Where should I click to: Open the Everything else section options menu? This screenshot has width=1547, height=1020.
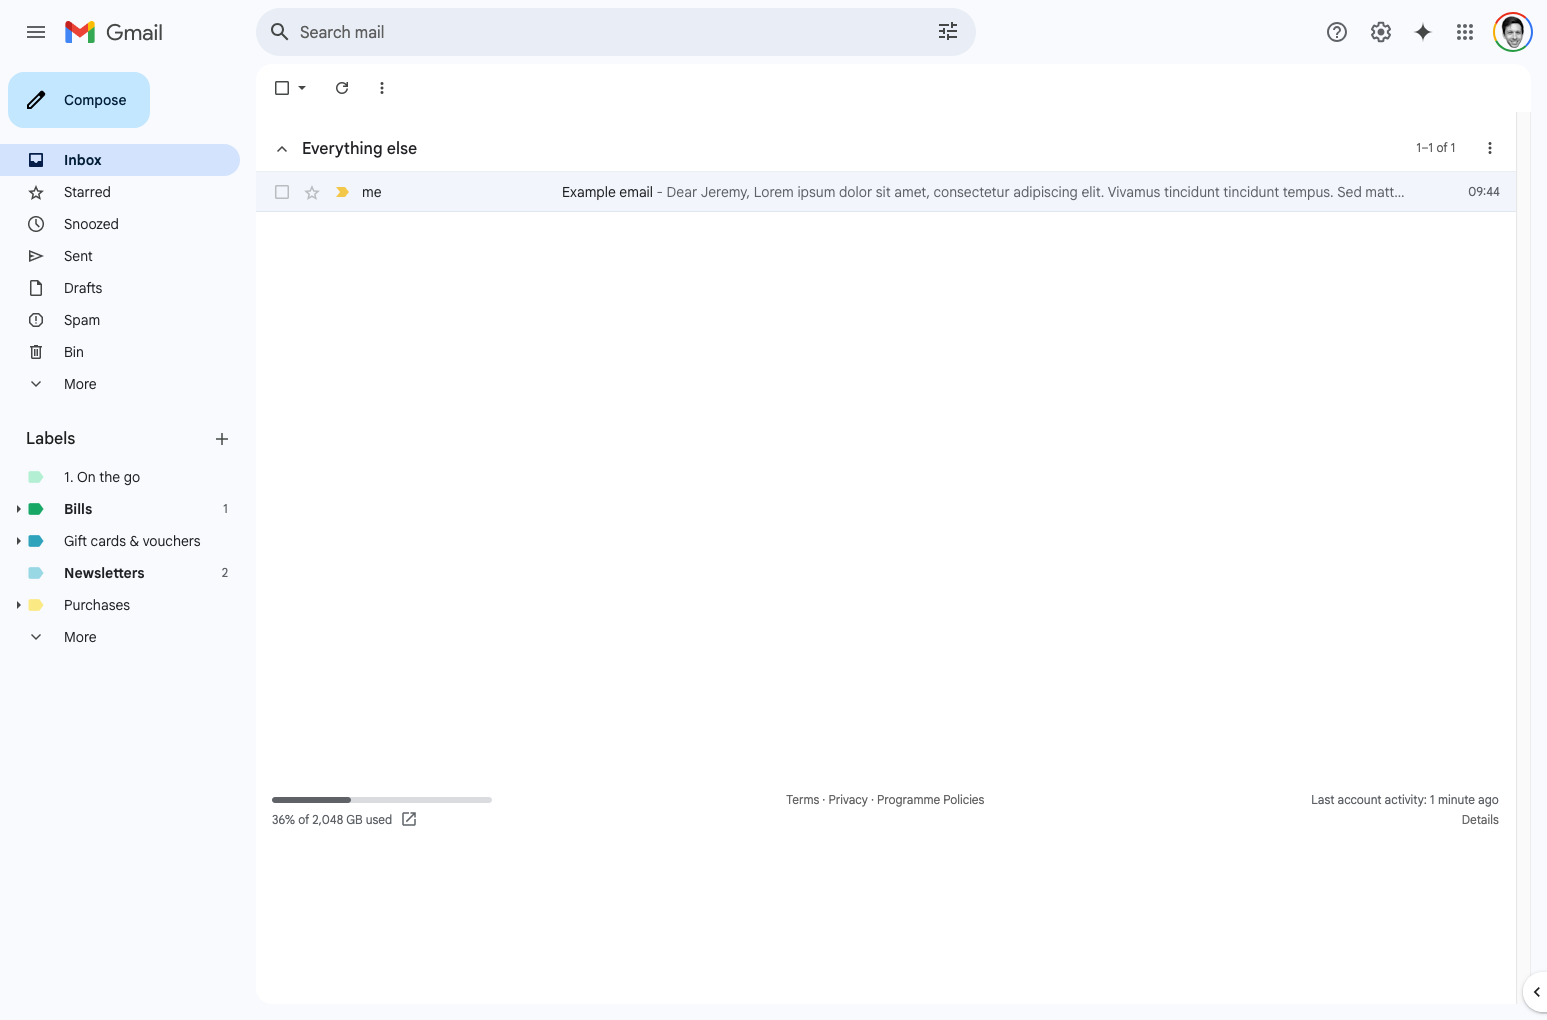[1490, 148]
